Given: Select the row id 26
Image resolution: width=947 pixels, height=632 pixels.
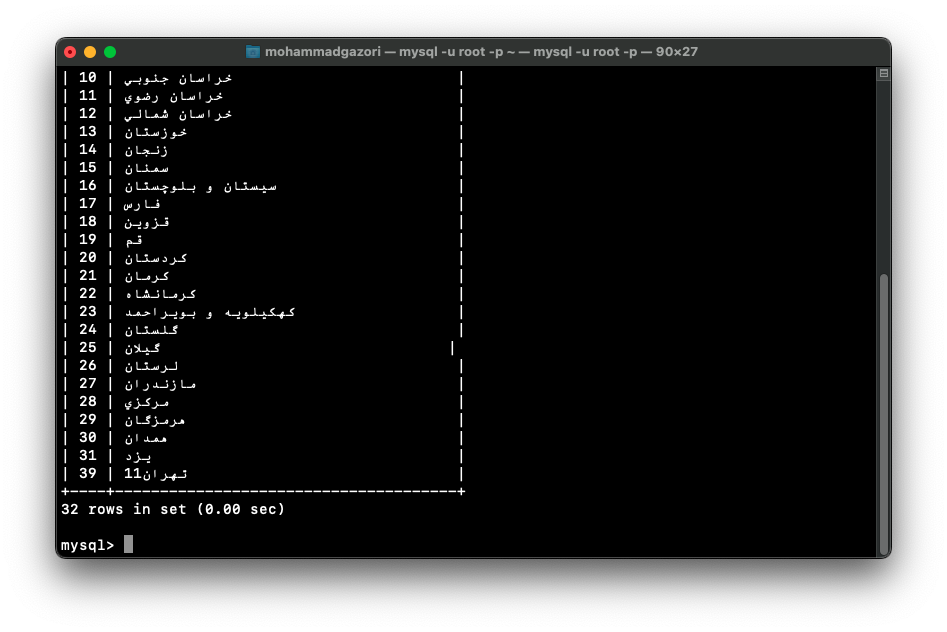Looking at the screenshot, I should [x=88, y=366].
